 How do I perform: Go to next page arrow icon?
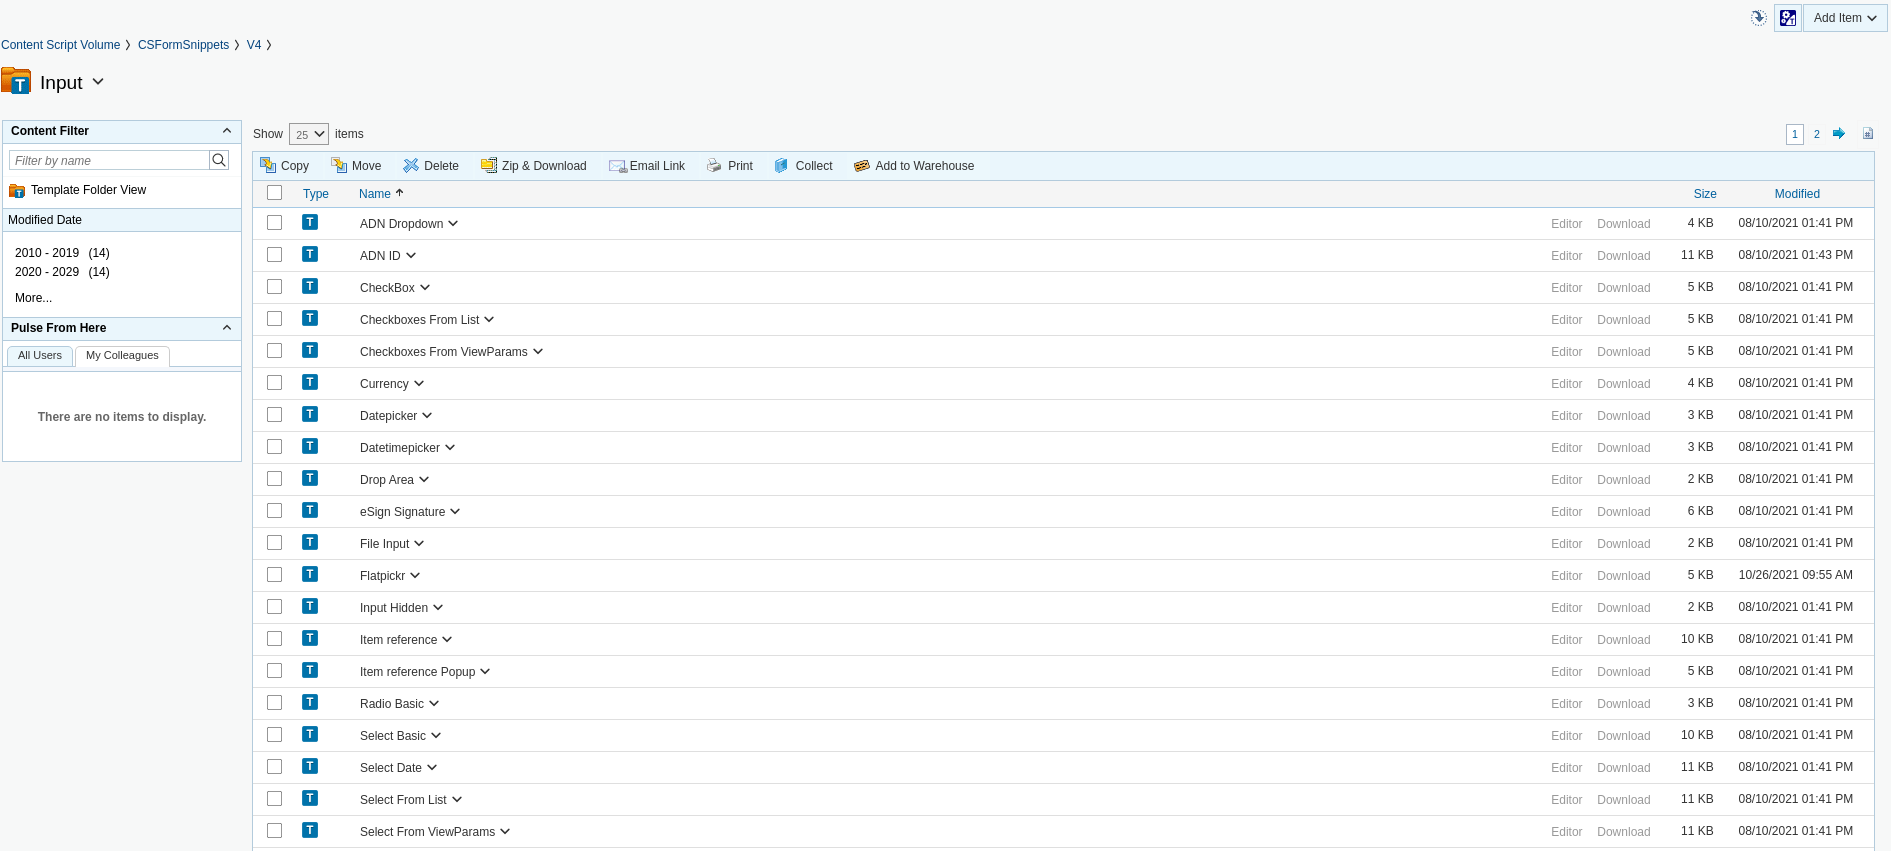point(1839,134)
